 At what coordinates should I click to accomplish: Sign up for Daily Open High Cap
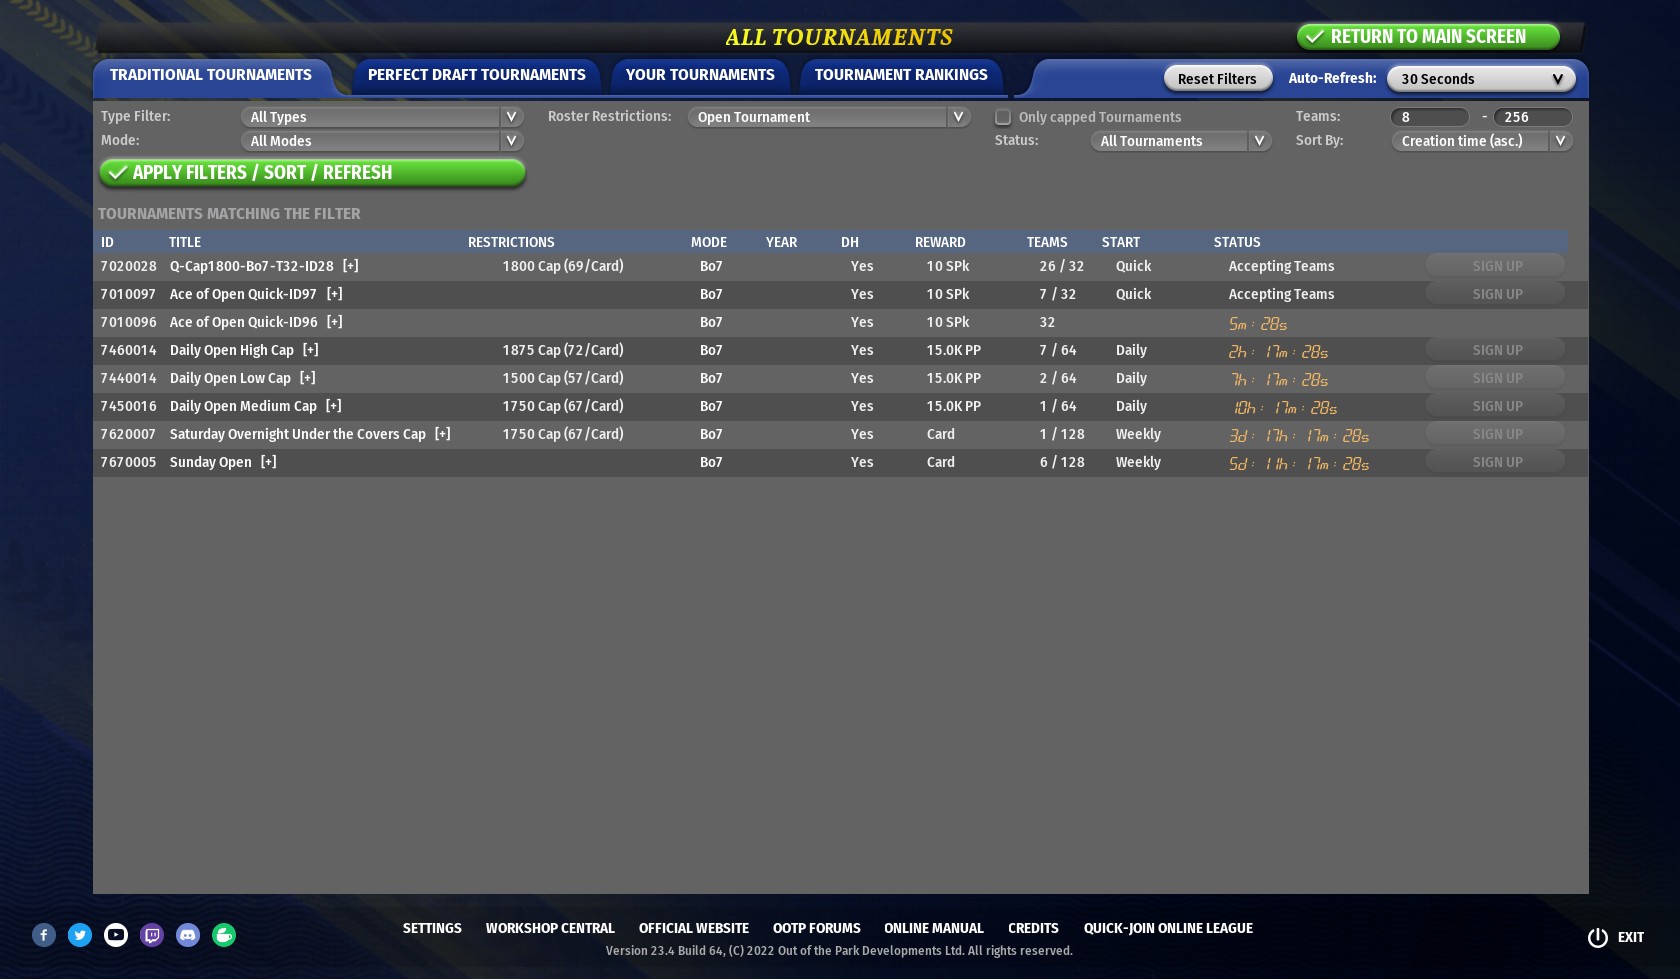click(x=1496, y=350)
